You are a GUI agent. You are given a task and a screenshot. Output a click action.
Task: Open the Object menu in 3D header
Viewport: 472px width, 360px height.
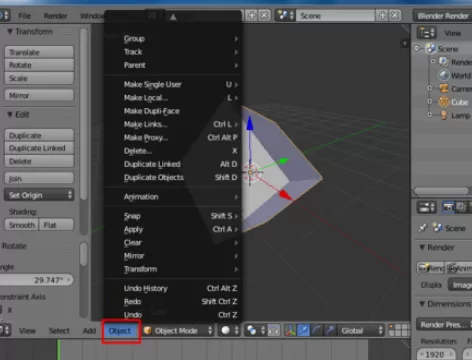pyautogui.click(x=120, y=331)
